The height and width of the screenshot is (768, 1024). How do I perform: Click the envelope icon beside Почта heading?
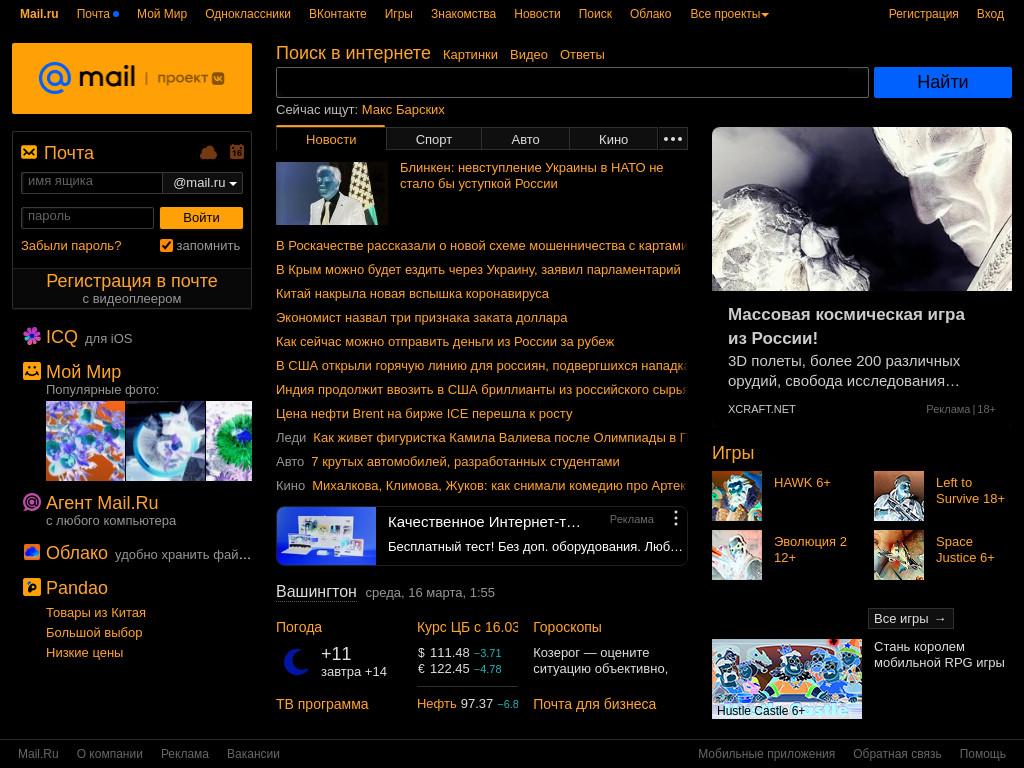click(x=29, y=152)
